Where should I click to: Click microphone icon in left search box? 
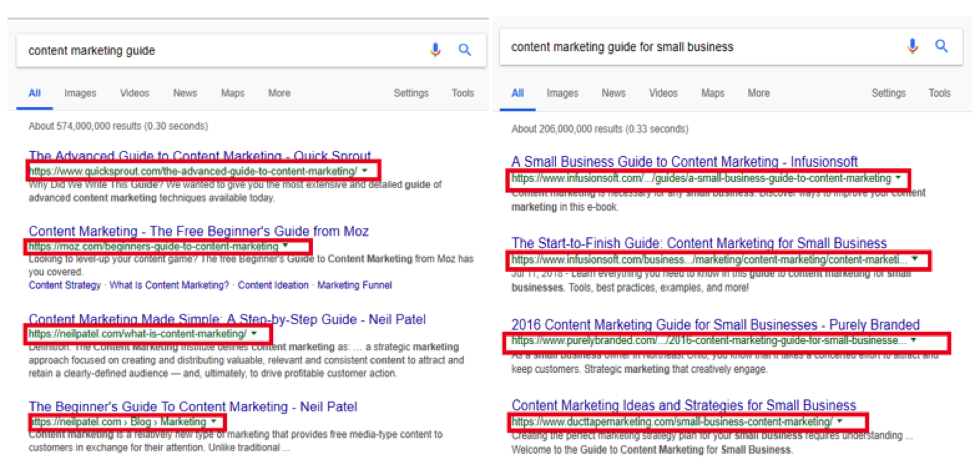click(x=435, y=50)
